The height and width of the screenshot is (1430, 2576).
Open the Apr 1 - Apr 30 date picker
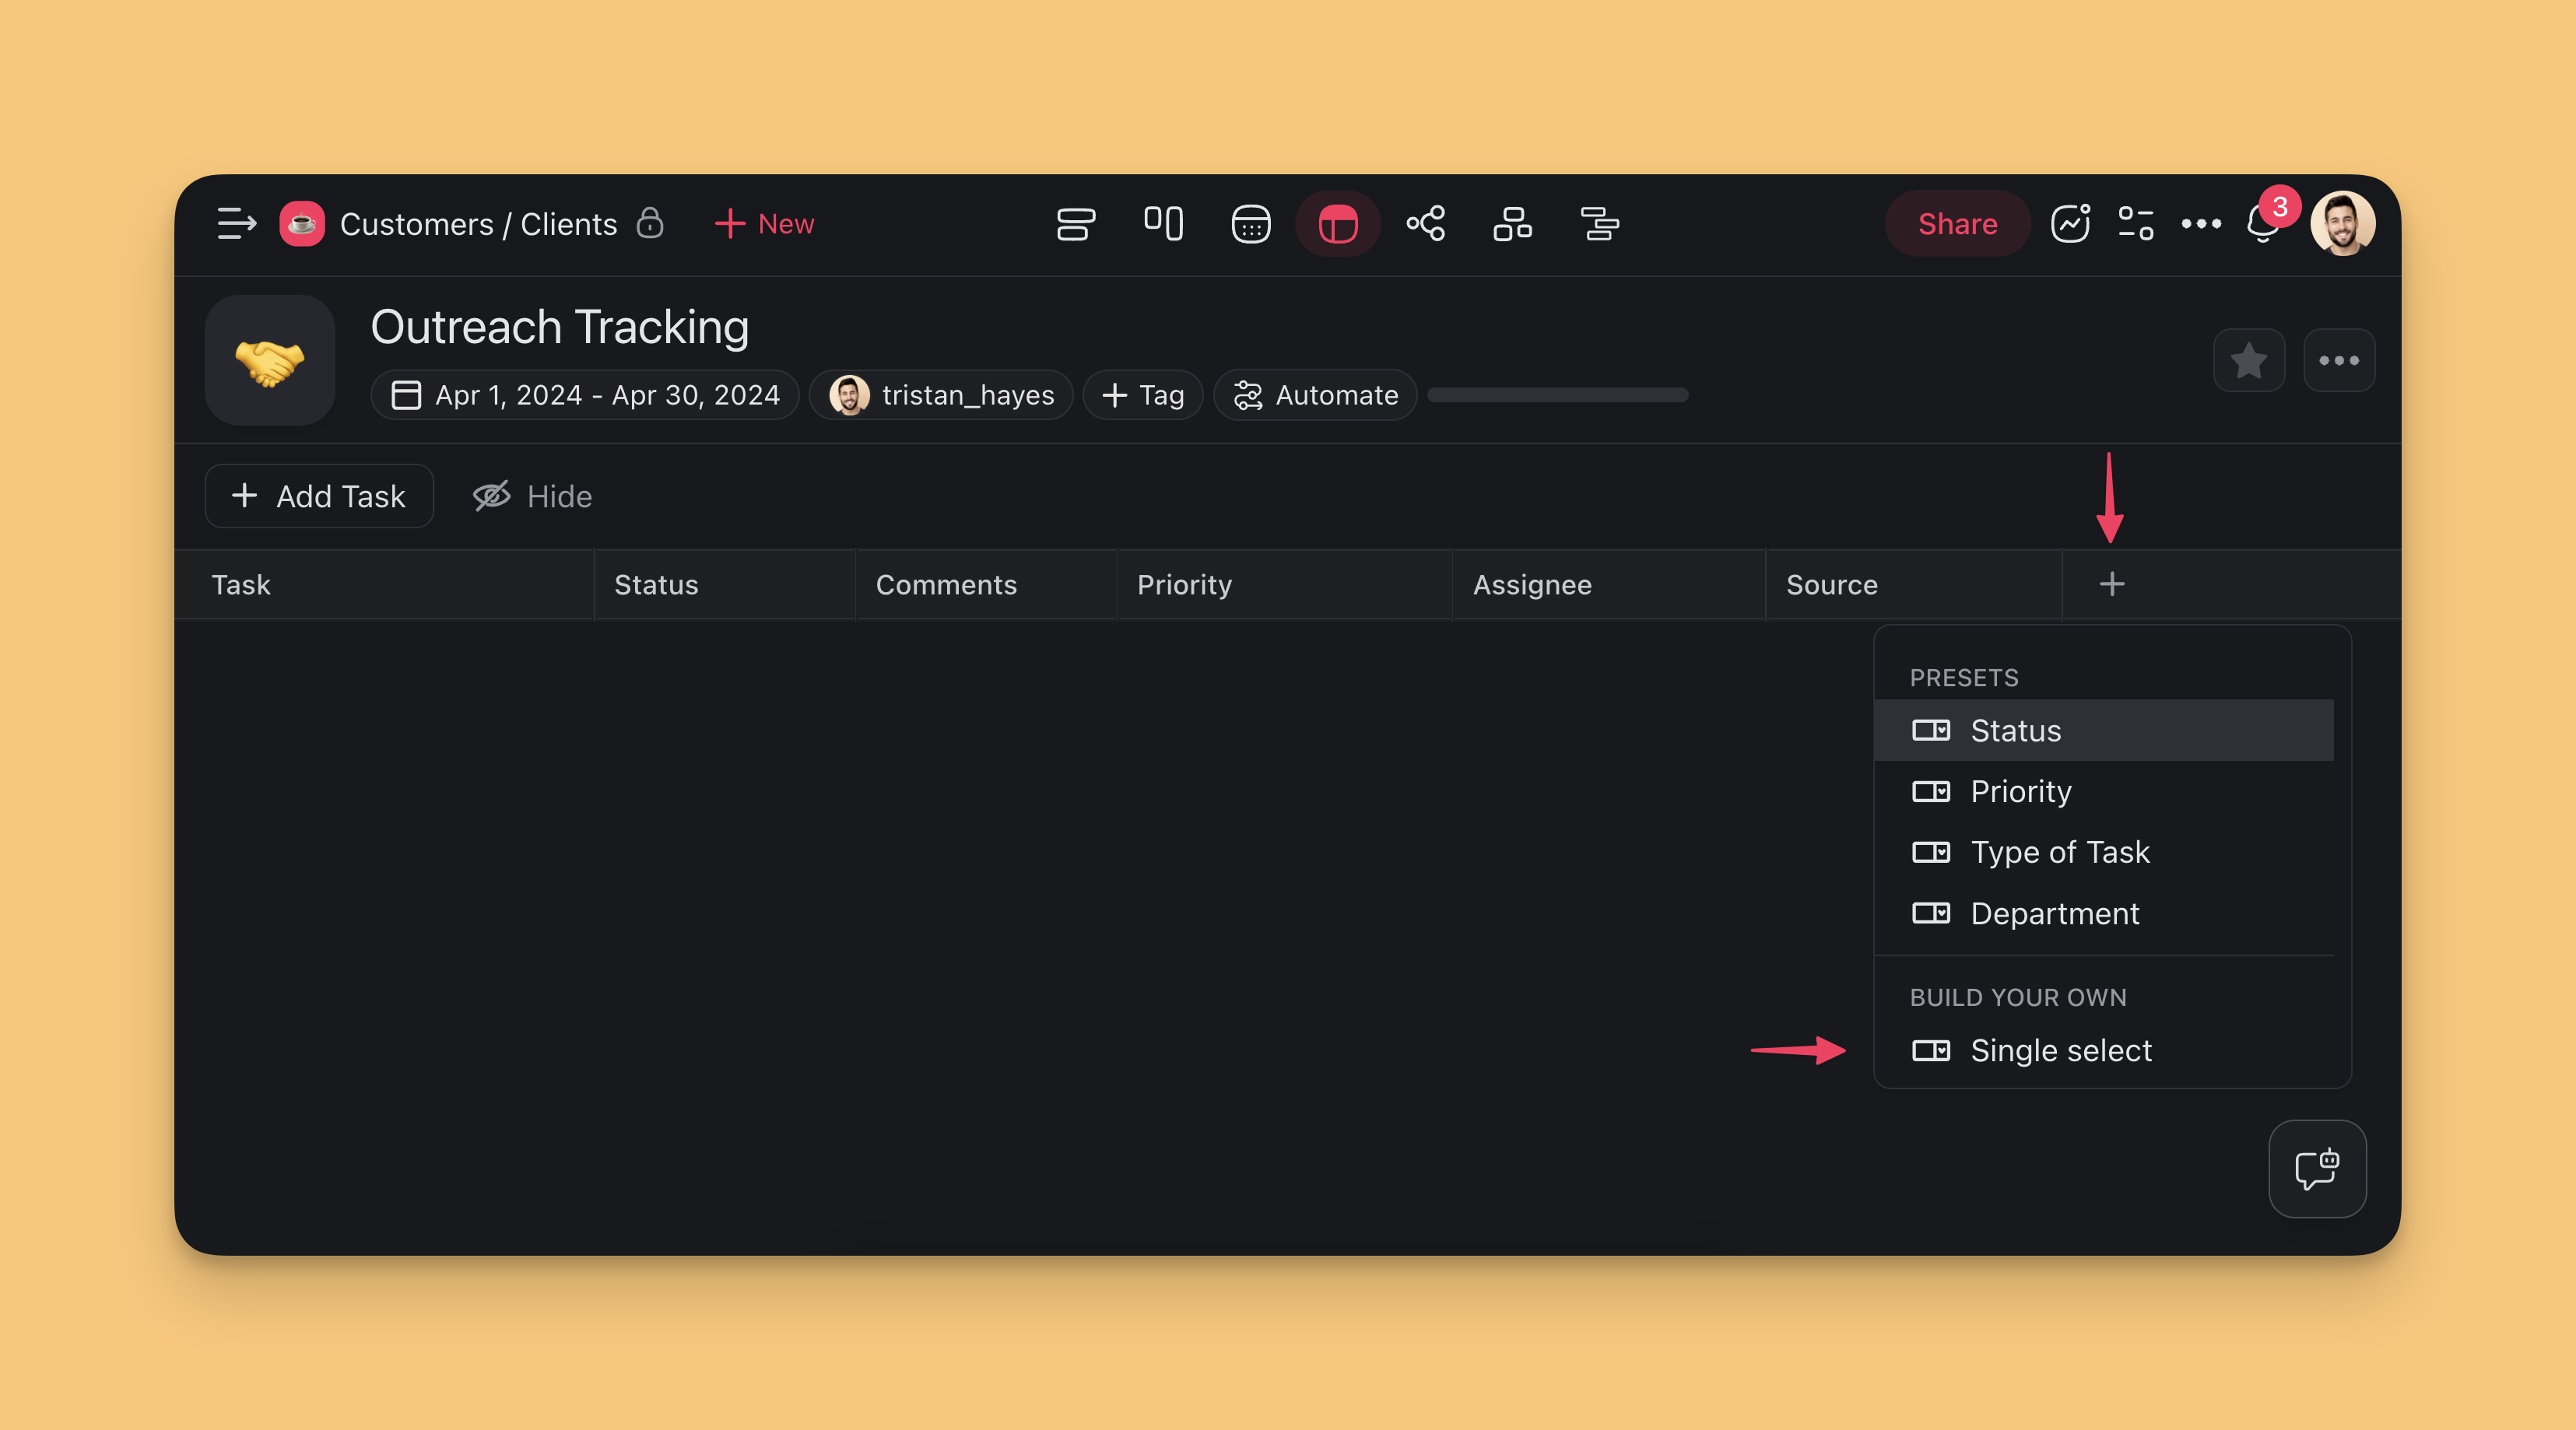tap(585, 395)
